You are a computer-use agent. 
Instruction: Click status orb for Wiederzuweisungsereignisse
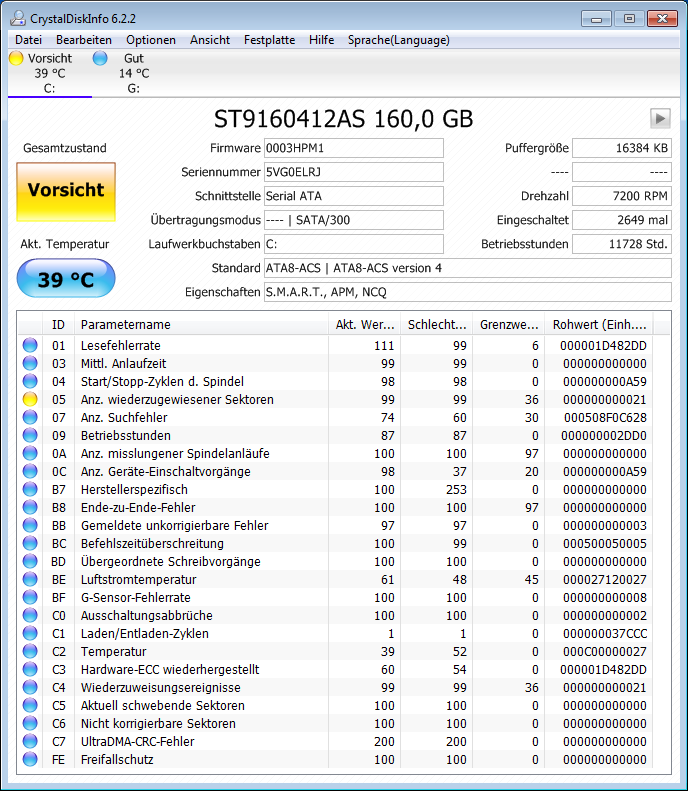[x=30, y=687]
